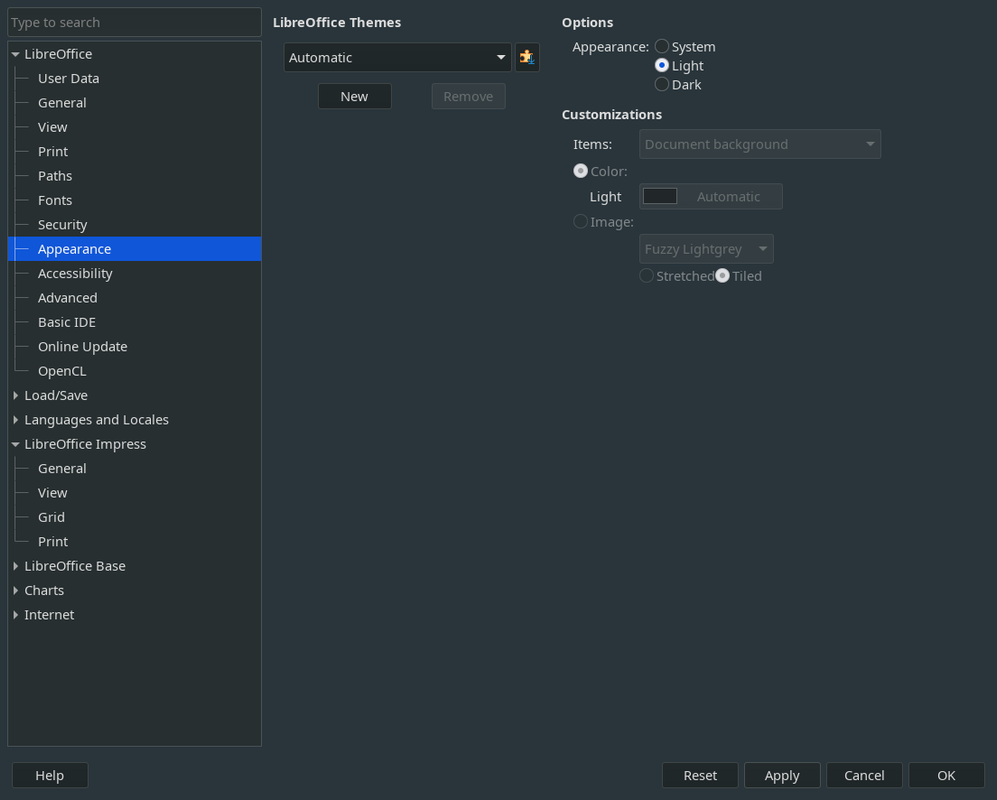Image resolution: width=997 pixels, height=800 pixels.
Task: Click the Help button
Action: click(50, 775)
